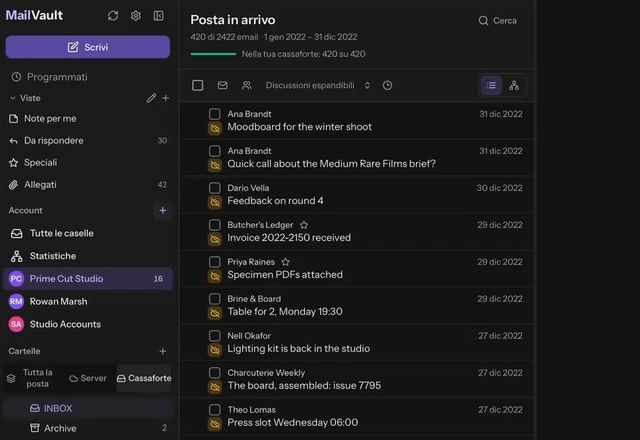
Task: Click vault badge on Moodboard email
Action: click(x=215, y=128)
